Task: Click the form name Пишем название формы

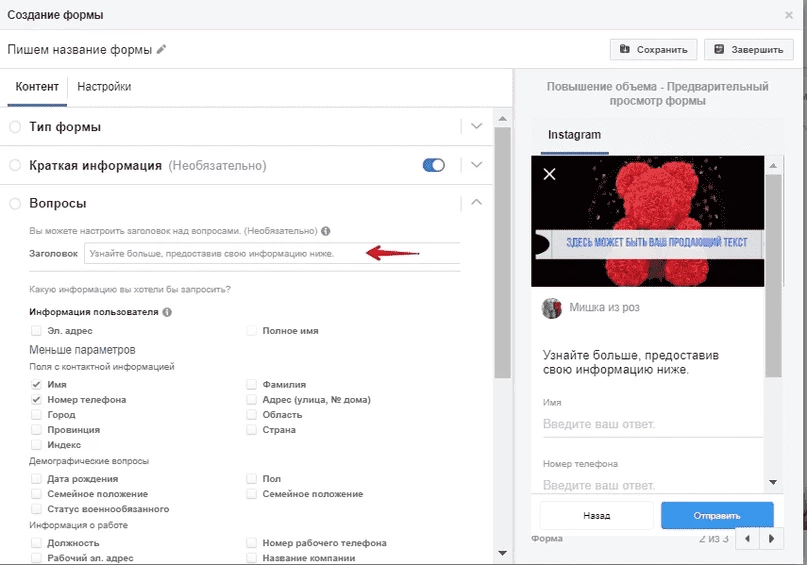Action: [80, 50]
